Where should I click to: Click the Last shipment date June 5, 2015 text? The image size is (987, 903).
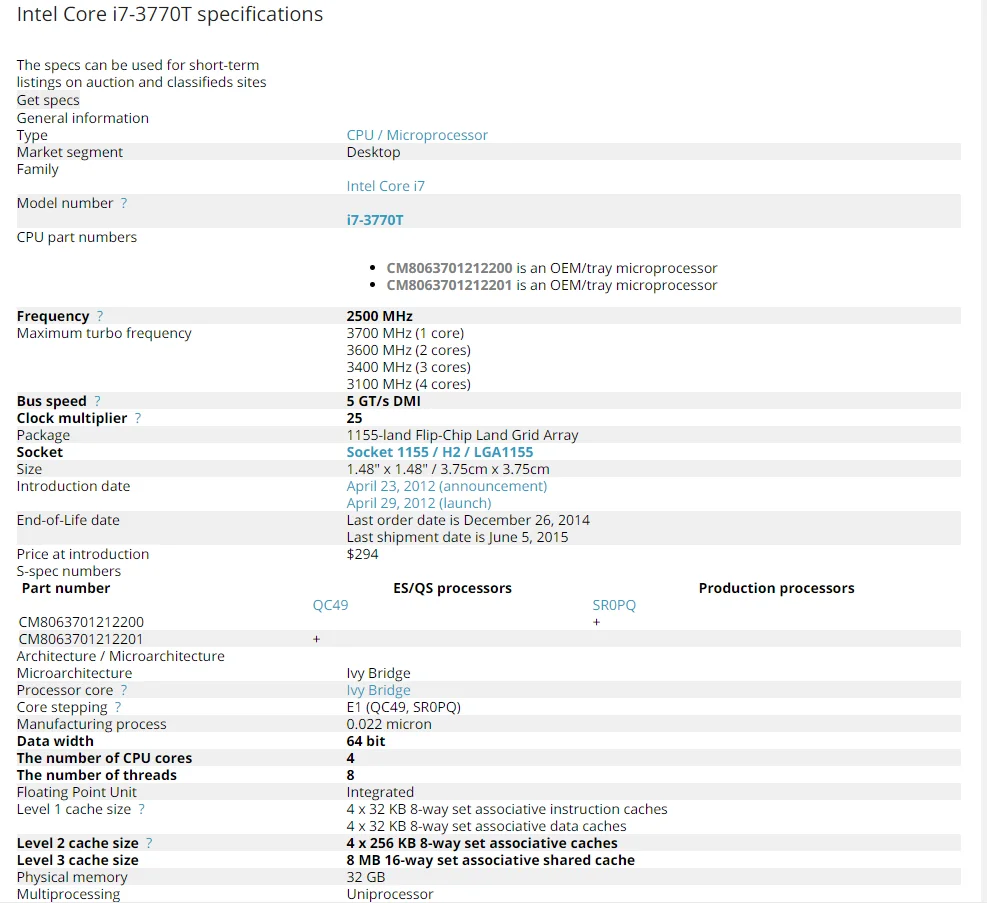[457, 537]
